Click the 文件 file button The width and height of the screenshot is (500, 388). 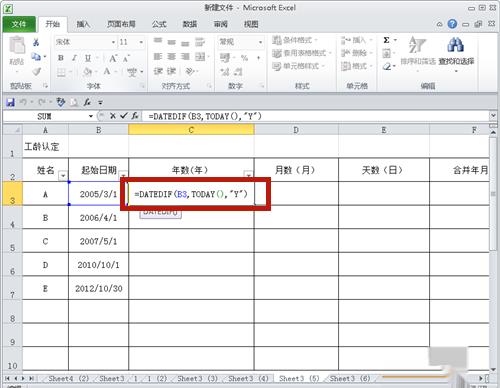coord(19,24)
